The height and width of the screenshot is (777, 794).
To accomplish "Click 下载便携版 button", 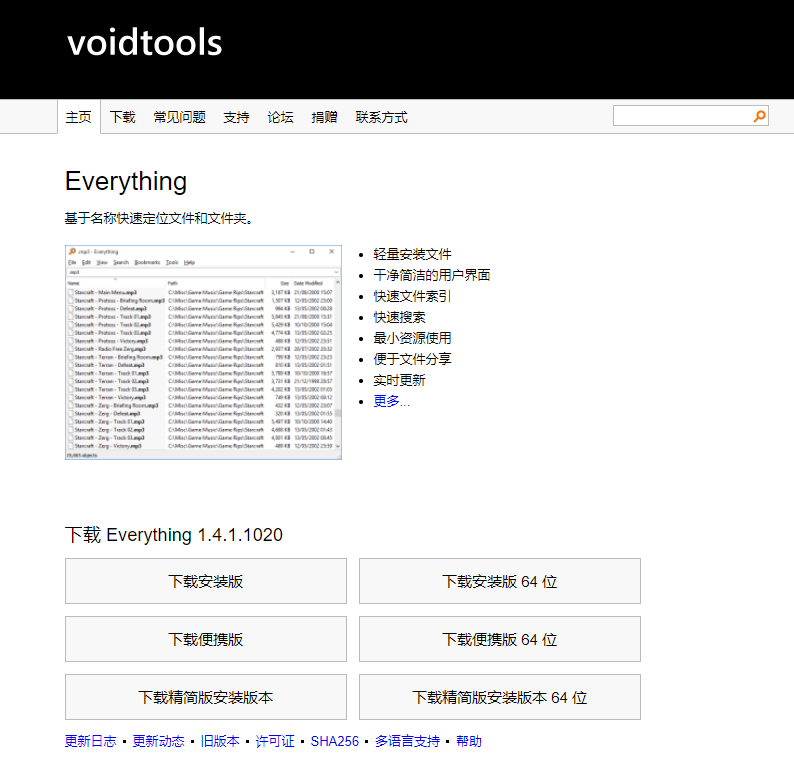I will (206, 639).
